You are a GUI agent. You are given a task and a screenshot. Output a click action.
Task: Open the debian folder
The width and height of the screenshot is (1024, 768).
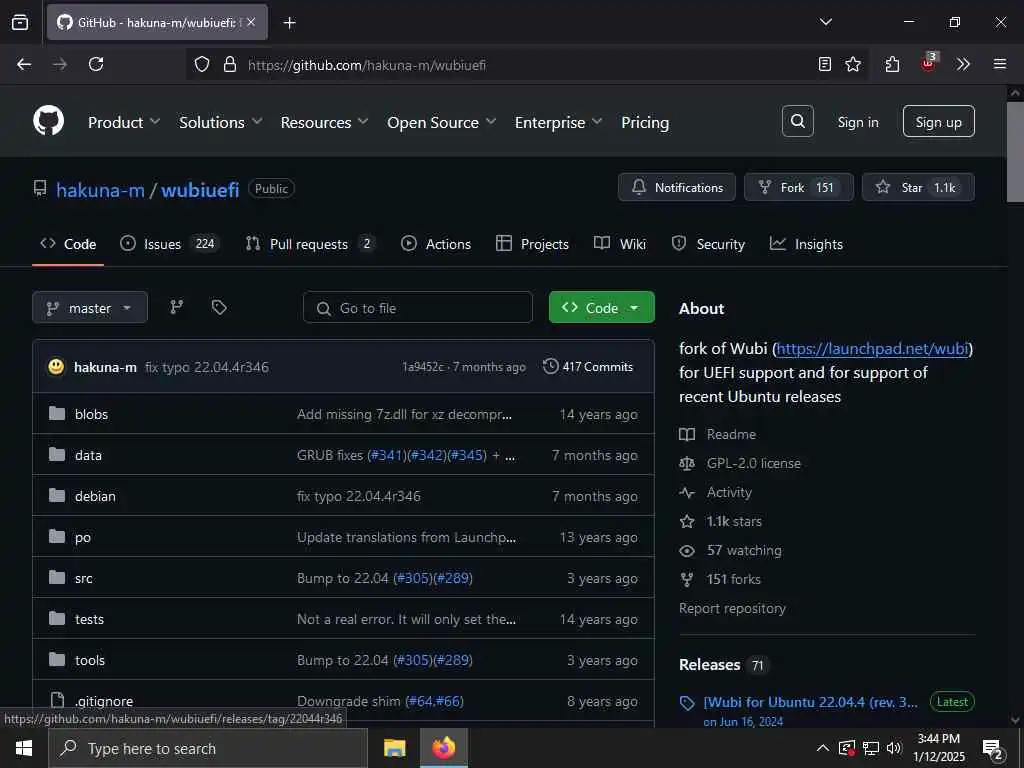95,496
